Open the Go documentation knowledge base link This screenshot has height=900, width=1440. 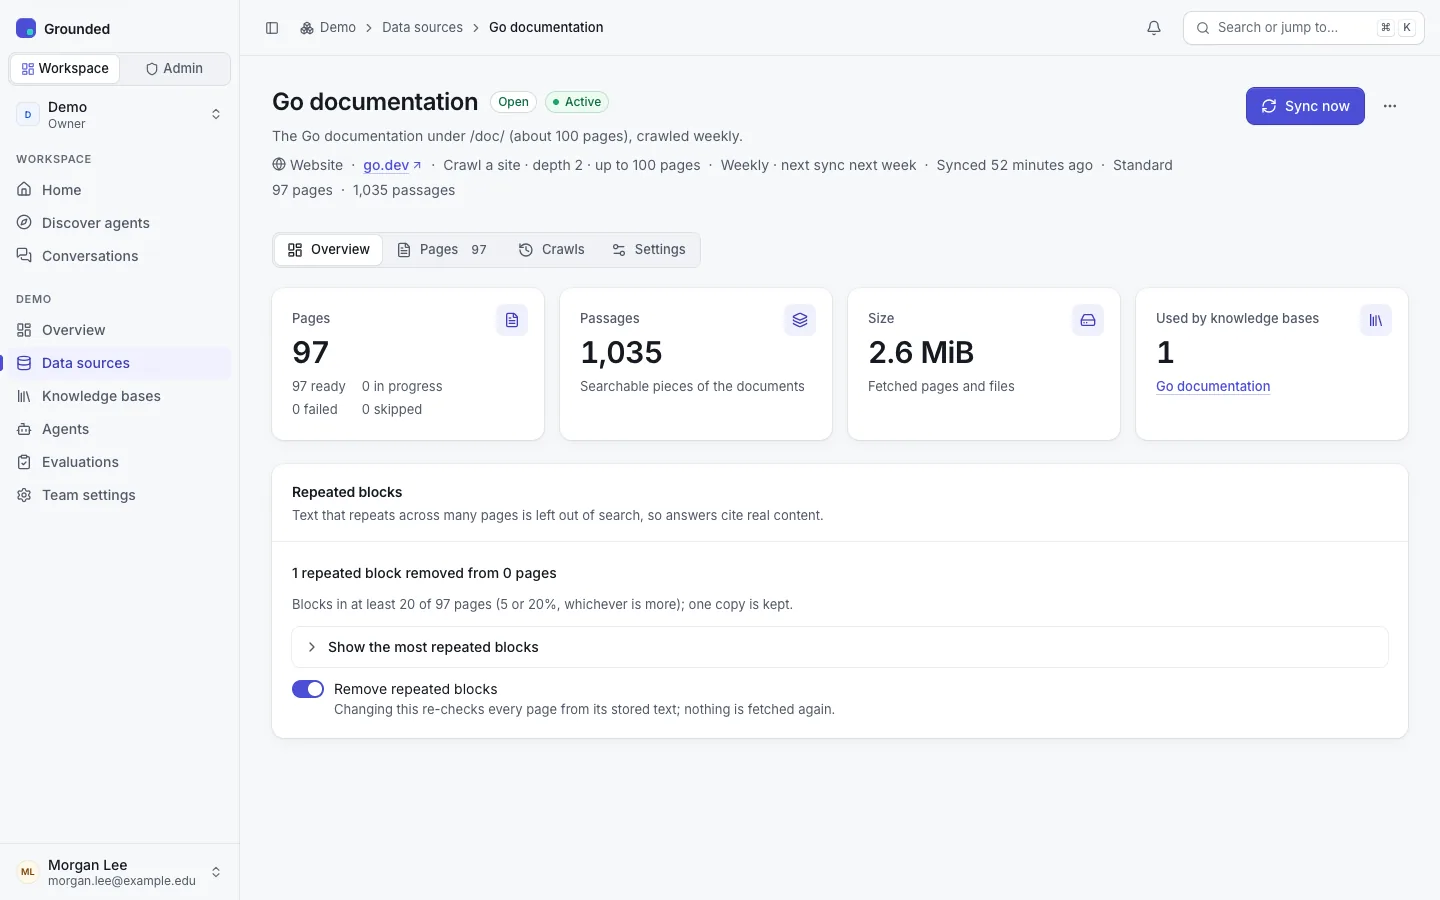click(1213, 386)
